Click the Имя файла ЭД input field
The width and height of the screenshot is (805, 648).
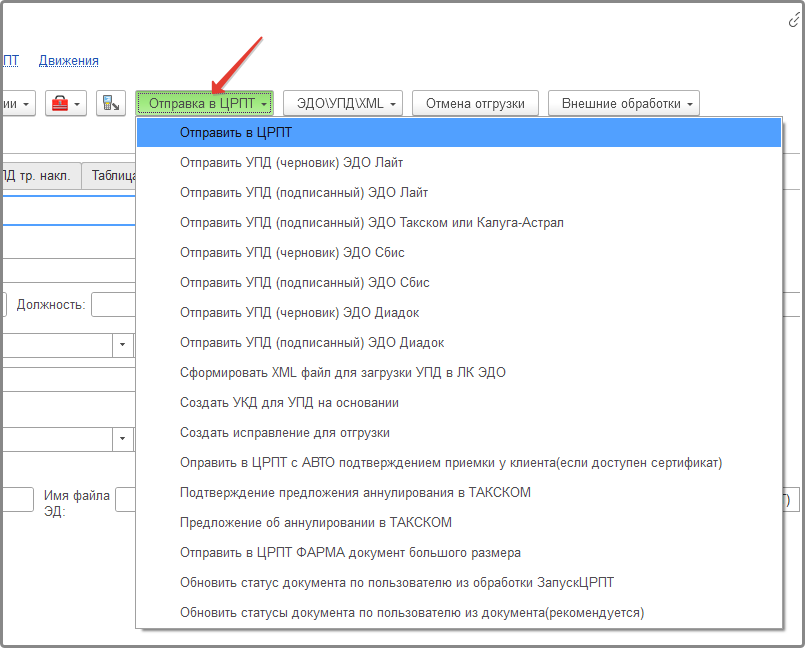click(x=126, y=500)
